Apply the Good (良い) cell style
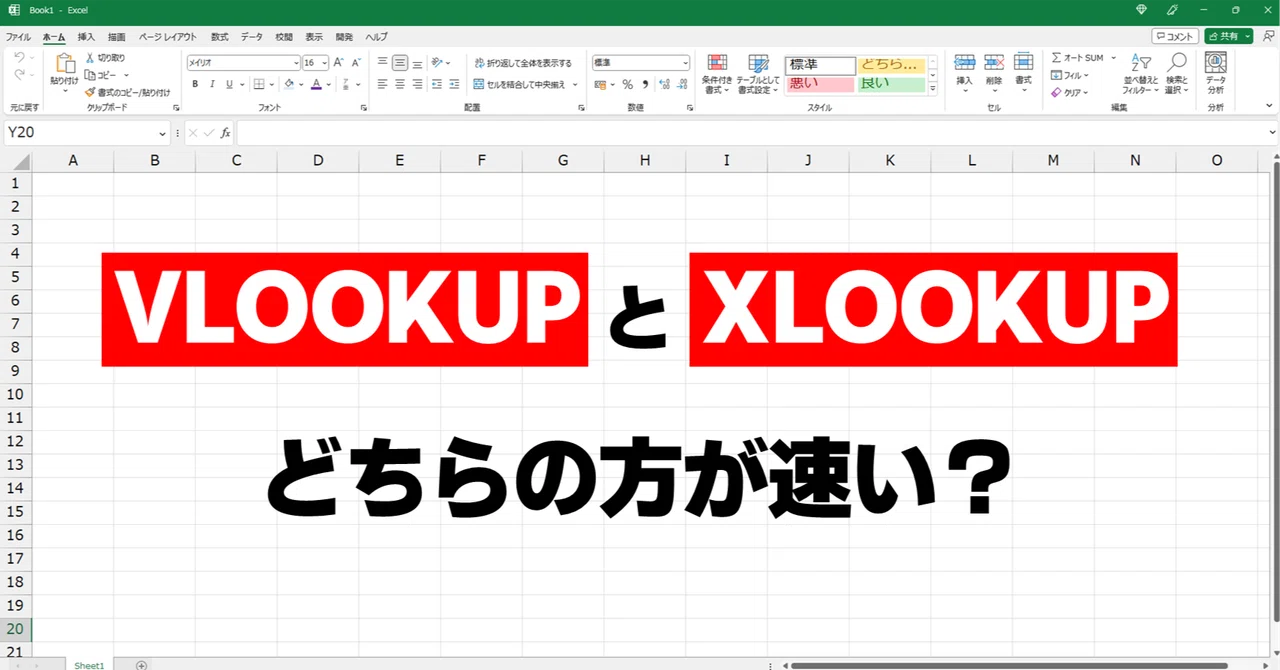 tap(890, 84)
